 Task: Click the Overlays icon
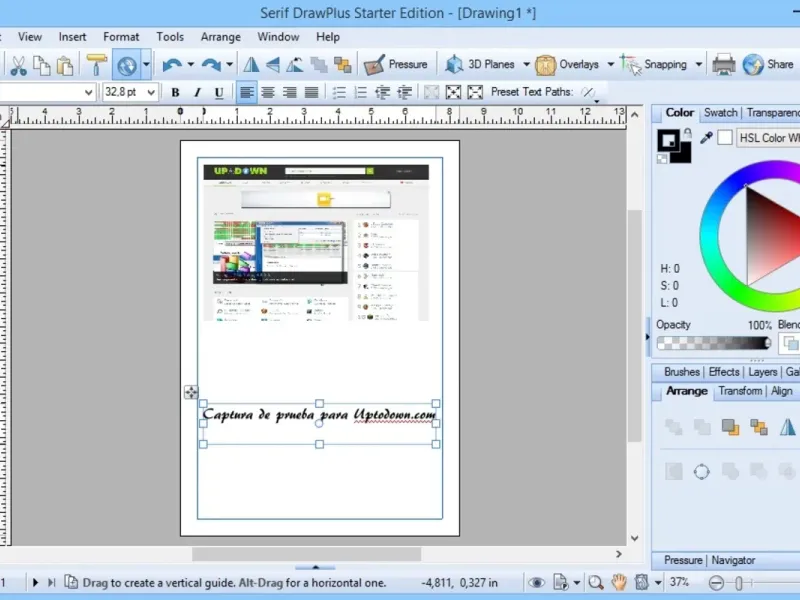click(x=545, y=65)
